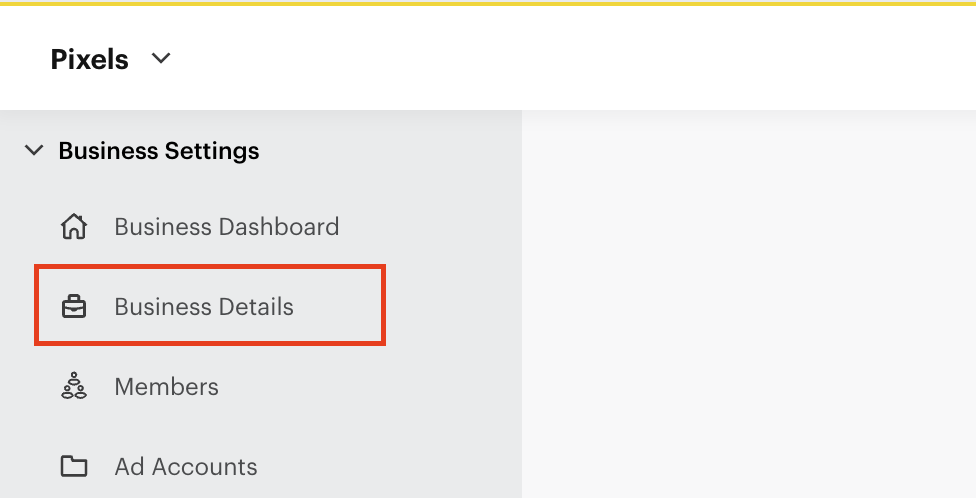The width and height of the screenshot is (976, 498).
Task: Click the Pixels page title
Action: [x=89, y=60]
